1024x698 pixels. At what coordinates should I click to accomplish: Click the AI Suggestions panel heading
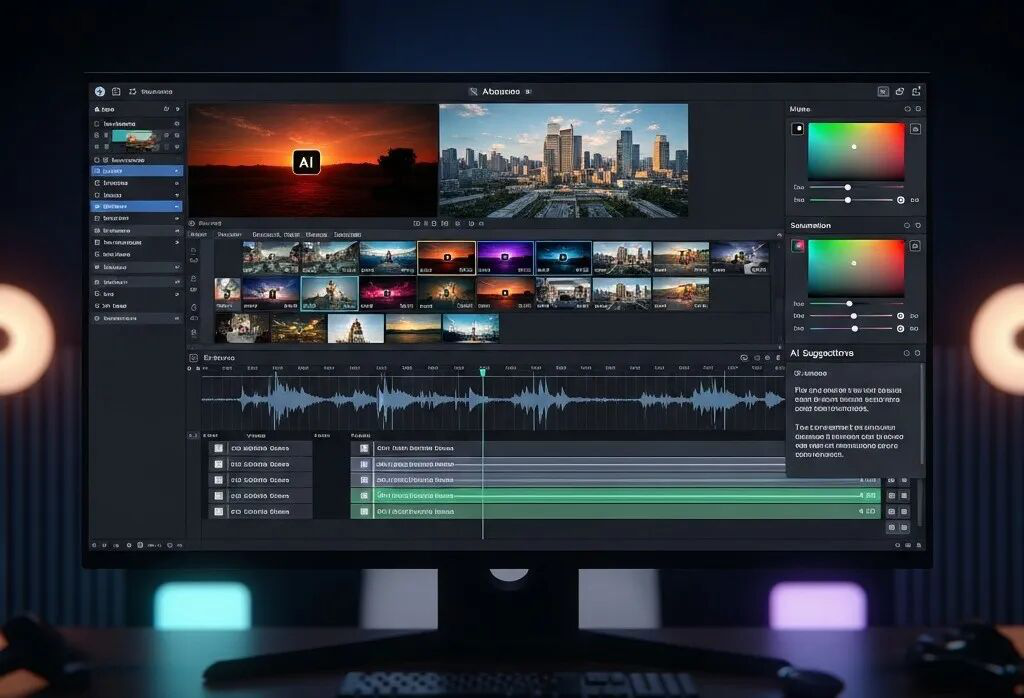[x=822, y=353]
